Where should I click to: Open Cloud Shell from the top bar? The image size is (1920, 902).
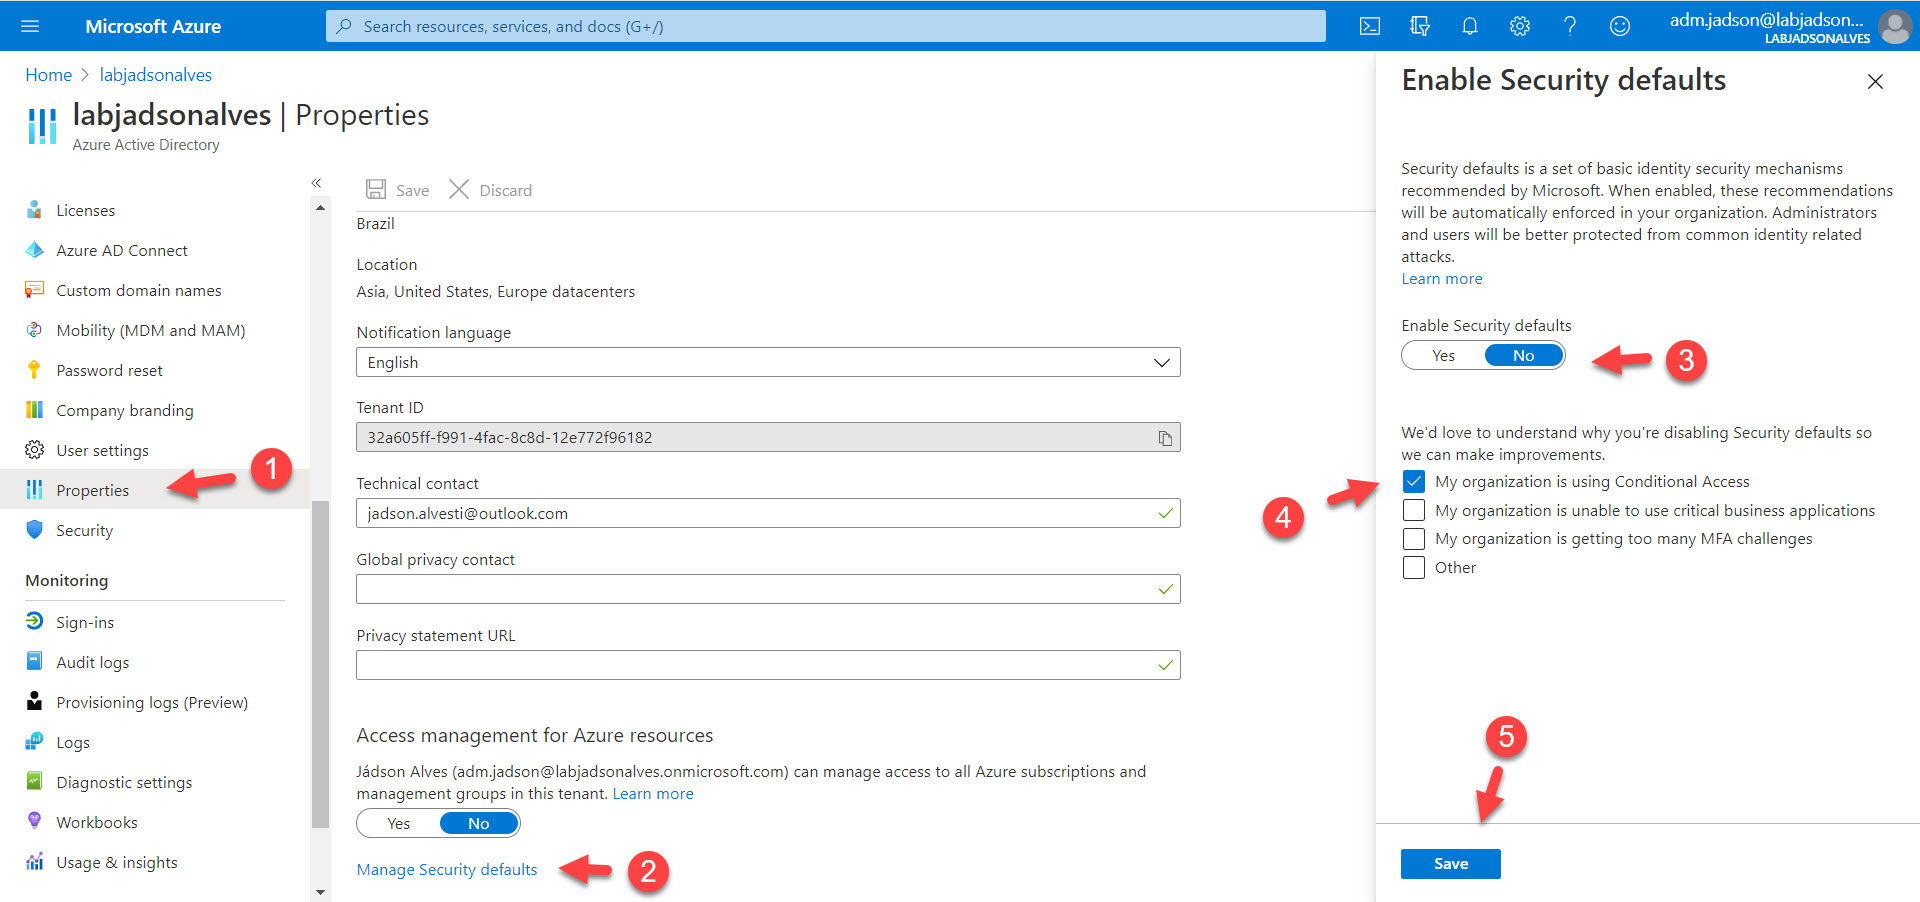pos(1370,26)
